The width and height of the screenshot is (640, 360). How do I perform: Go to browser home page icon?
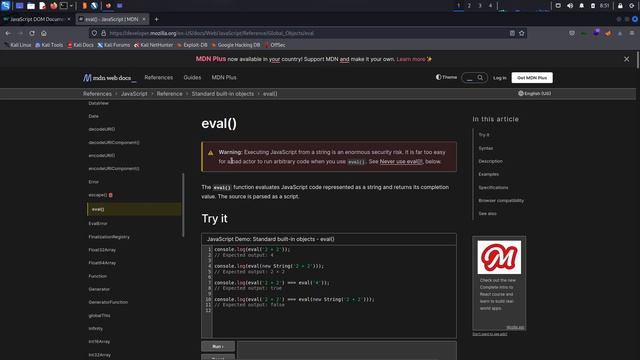point(44,33)
